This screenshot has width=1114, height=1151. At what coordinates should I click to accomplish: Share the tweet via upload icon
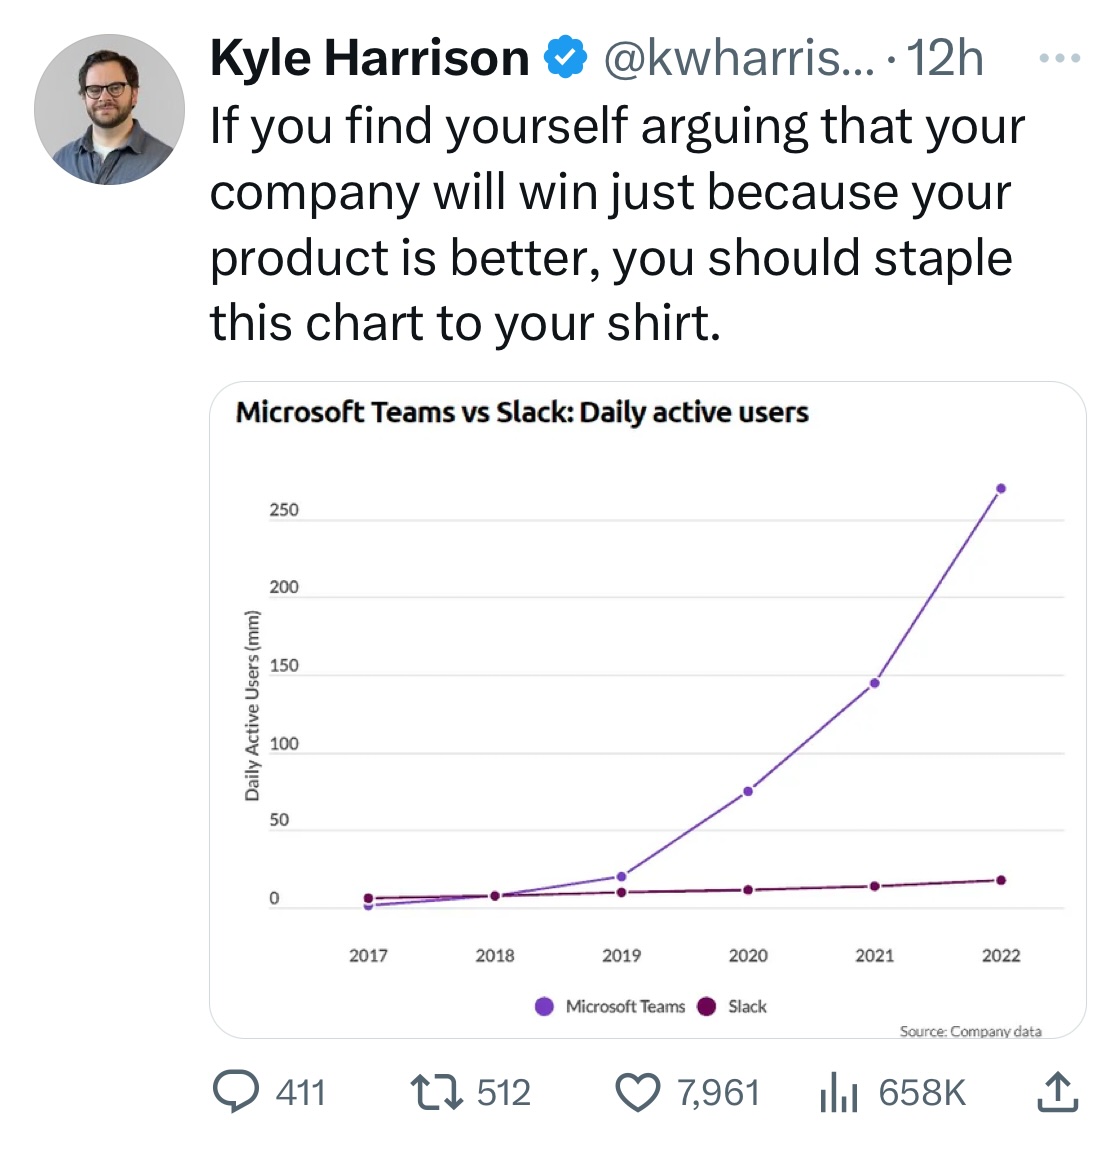point(1057,1092)
